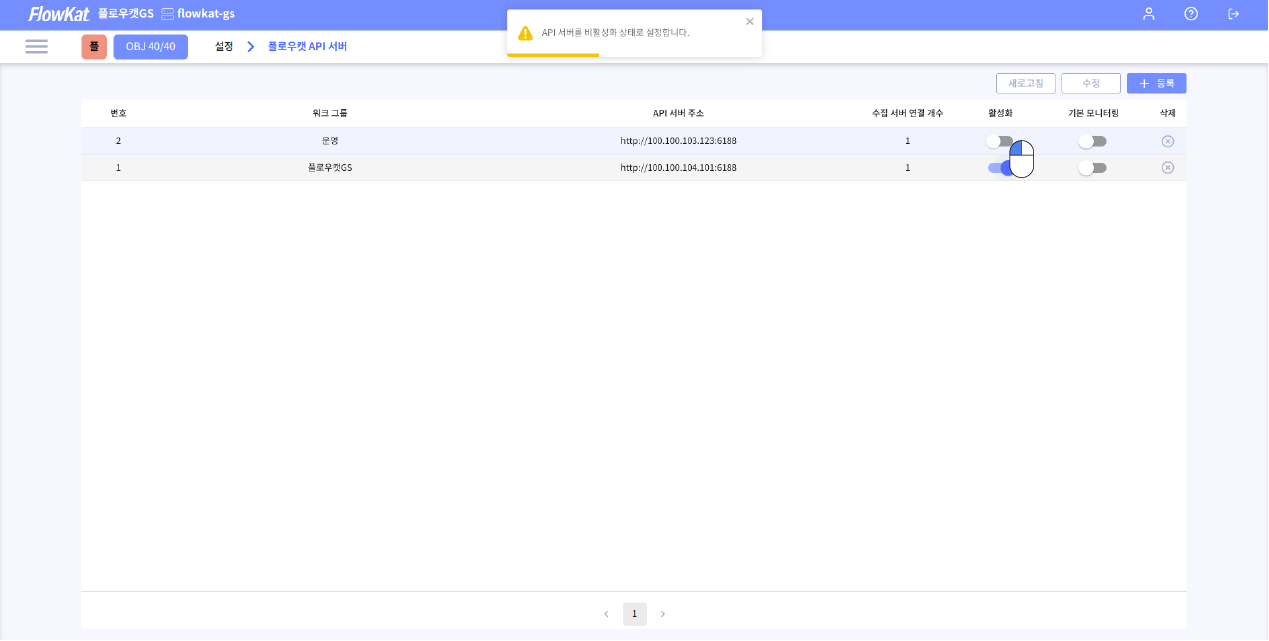Delete the 플로우캣GS API server row
The image size is (1269, 641).
click(x=1167, y=168)
